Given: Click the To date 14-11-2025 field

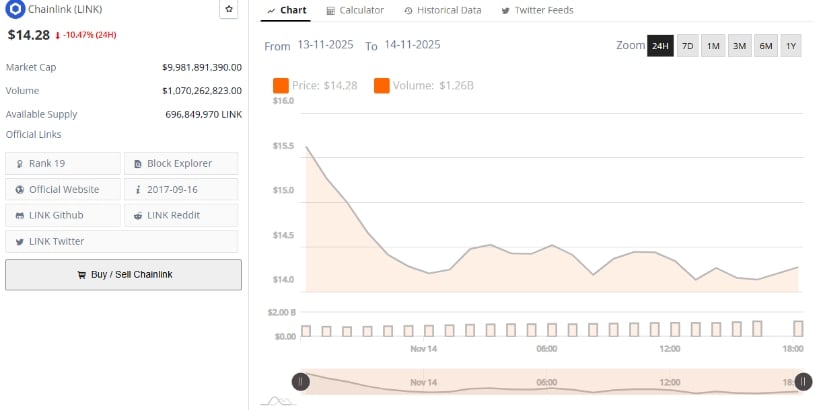Looking at the screenshot, I should [x=412, y=46].
